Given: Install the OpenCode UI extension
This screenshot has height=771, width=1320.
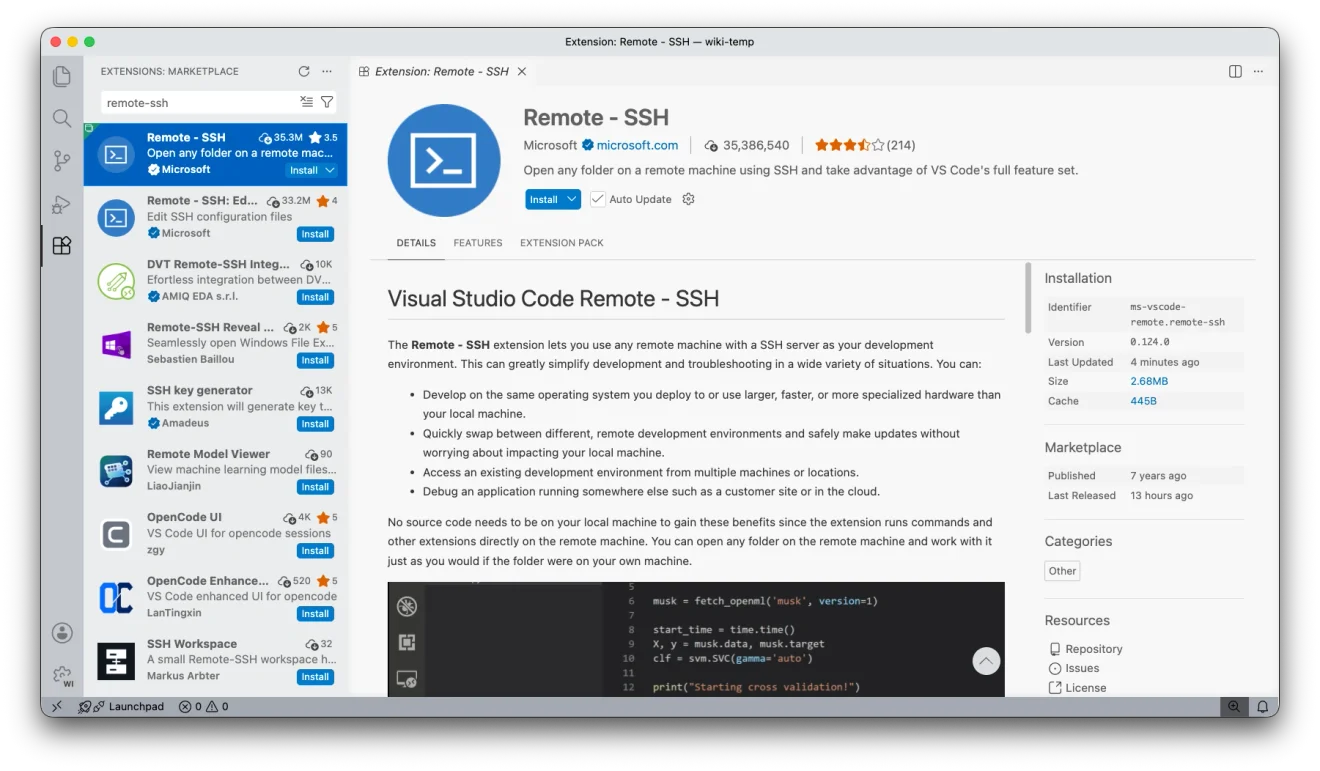Looking at the screenshot, I should 315,550.
